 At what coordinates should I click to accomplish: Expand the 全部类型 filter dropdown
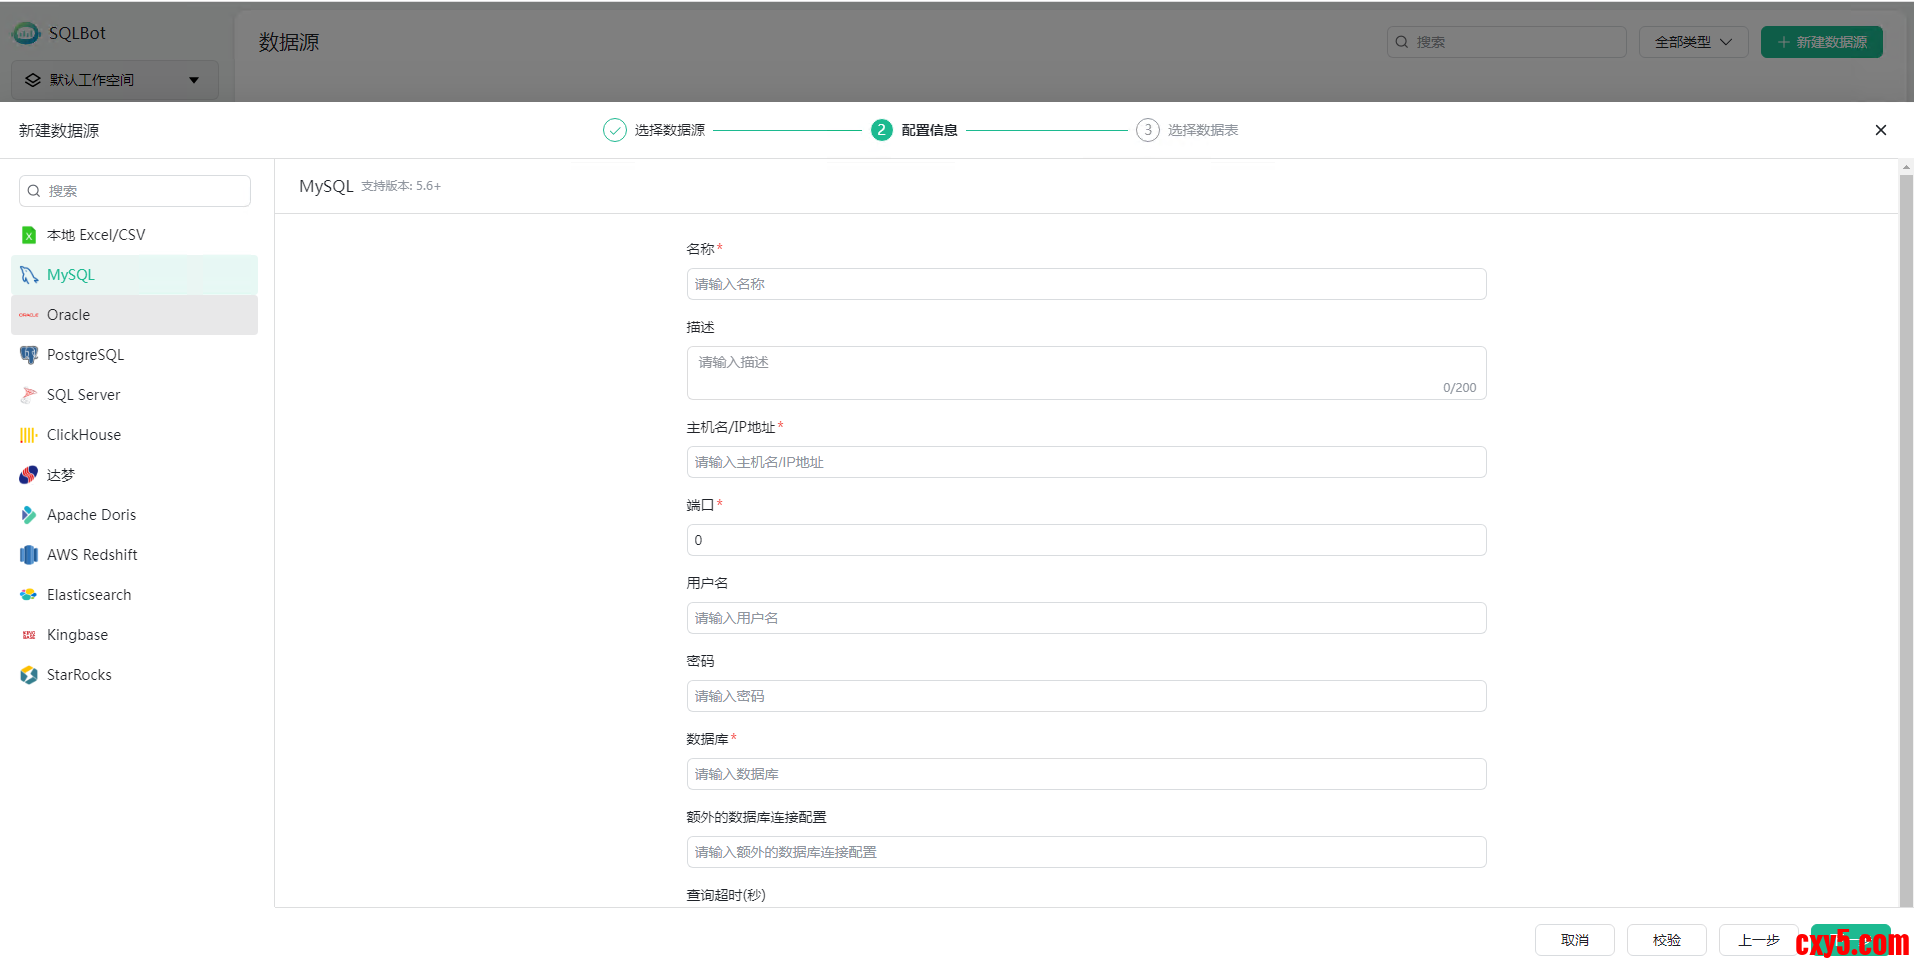[x=1693, y=42]
